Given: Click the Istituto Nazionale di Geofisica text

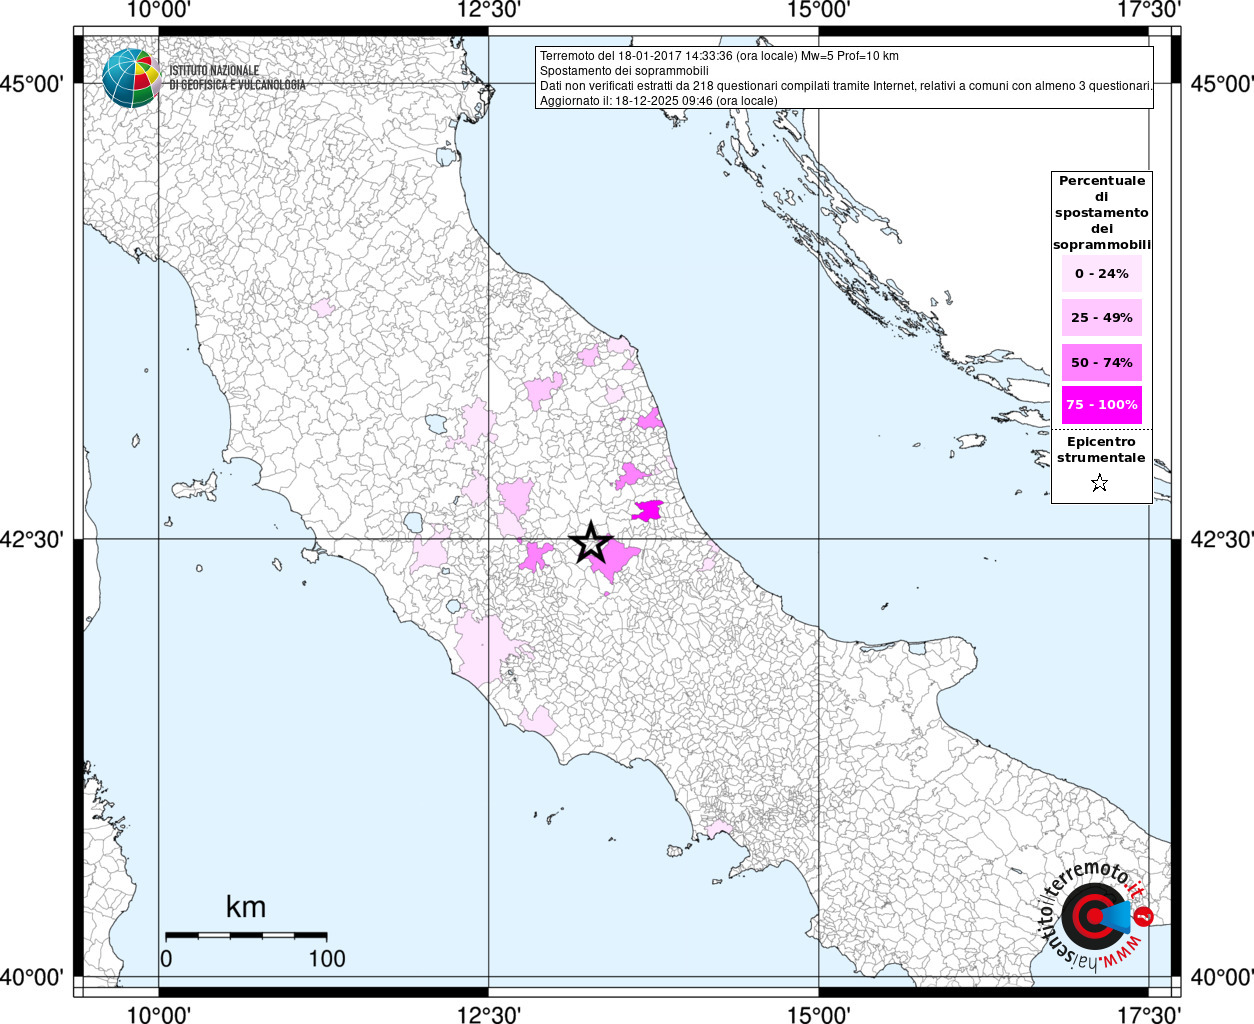Looking at the screenshot, I should click(x=237, y=78).
